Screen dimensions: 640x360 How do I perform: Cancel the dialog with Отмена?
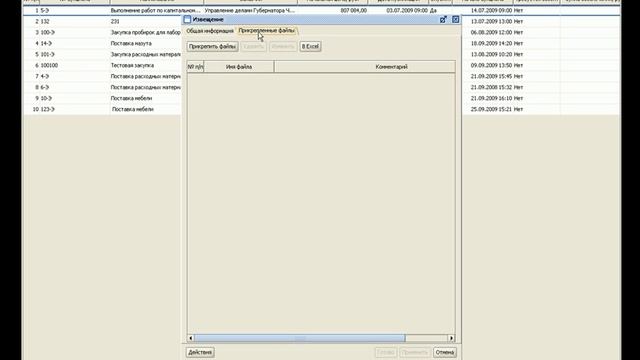coord(444,352)
